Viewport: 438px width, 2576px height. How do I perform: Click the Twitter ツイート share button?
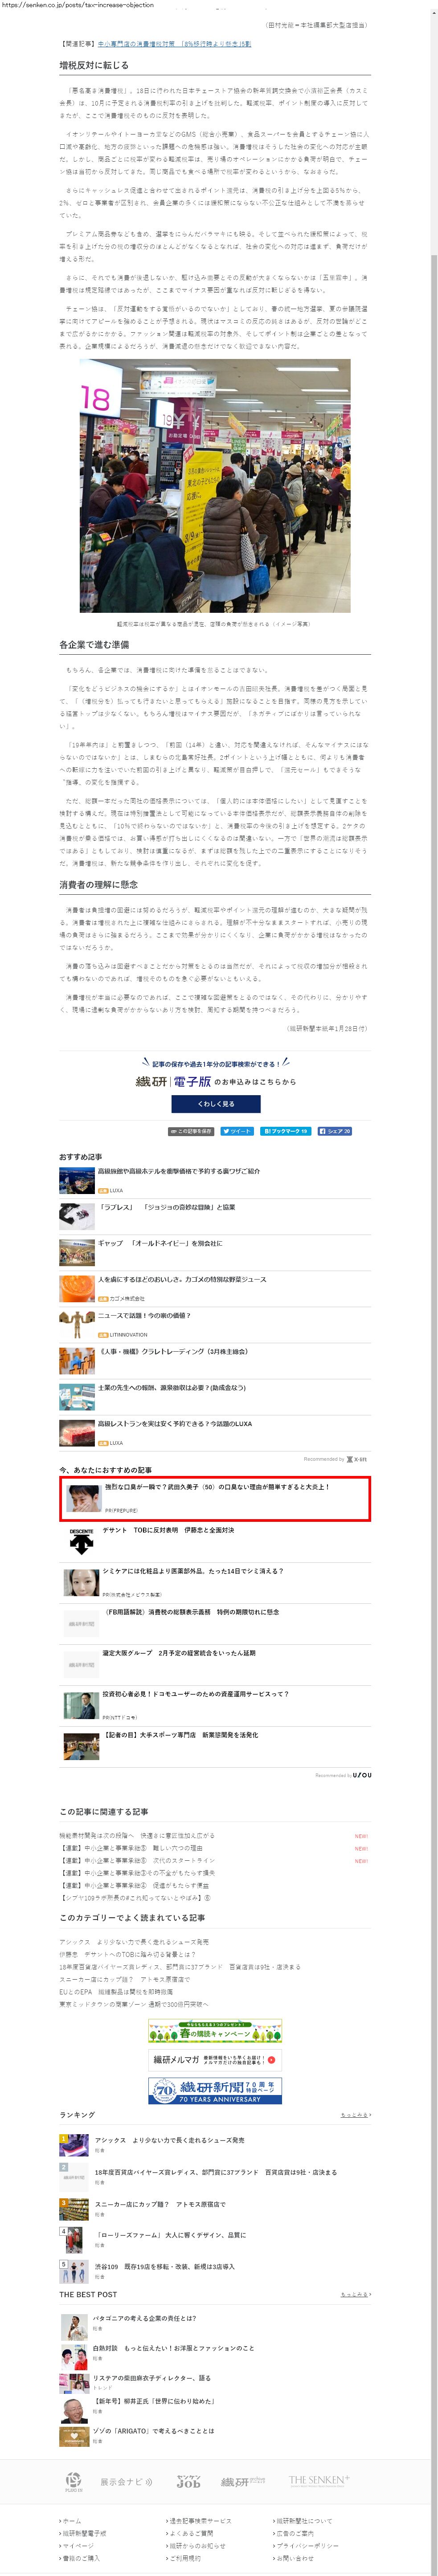point(237,1131)
